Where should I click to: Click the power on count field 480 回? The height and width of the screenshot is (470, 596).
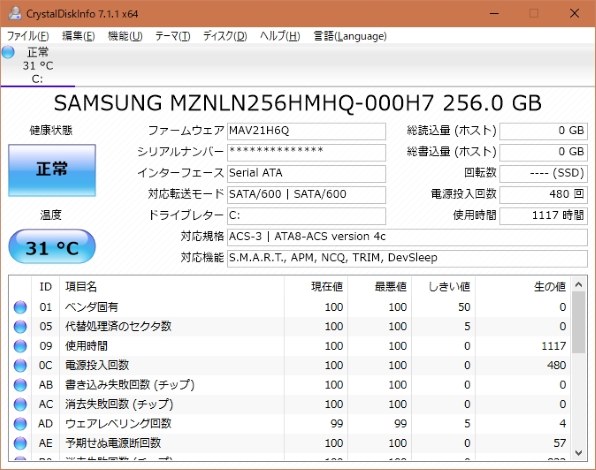pos(543,195)
